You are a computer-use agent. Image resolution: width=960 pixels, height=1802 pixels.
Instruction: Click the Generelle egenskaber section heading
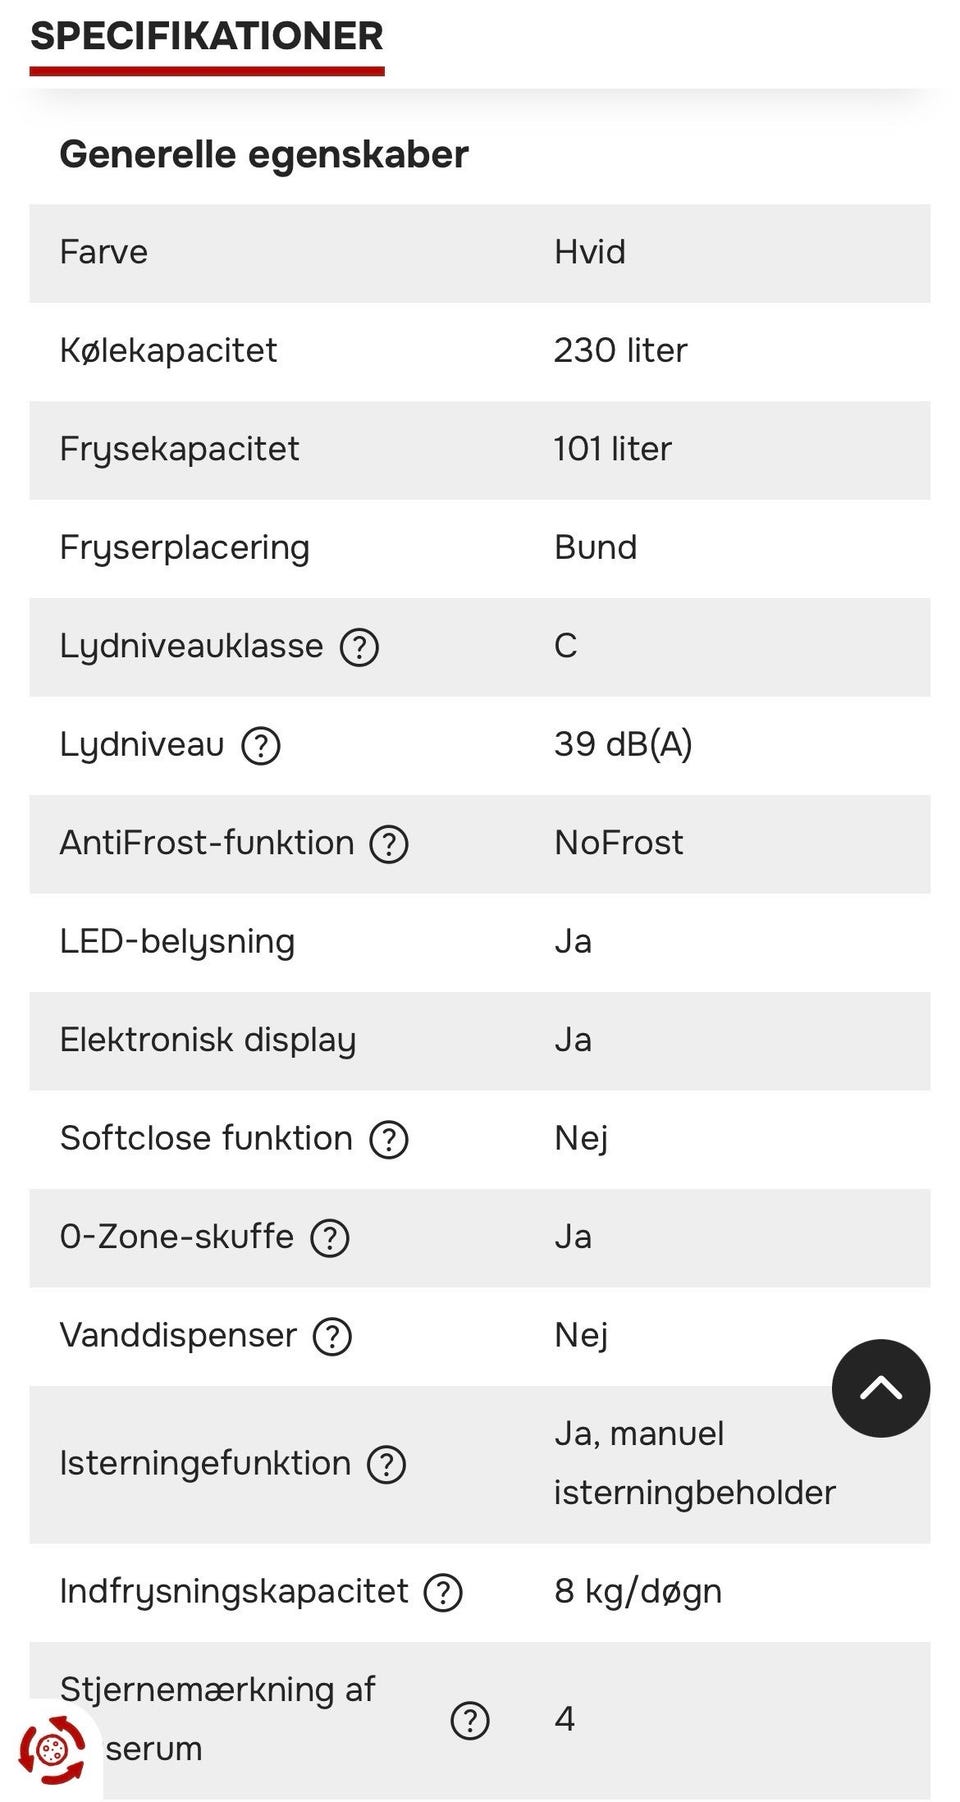tap(264, 155)
